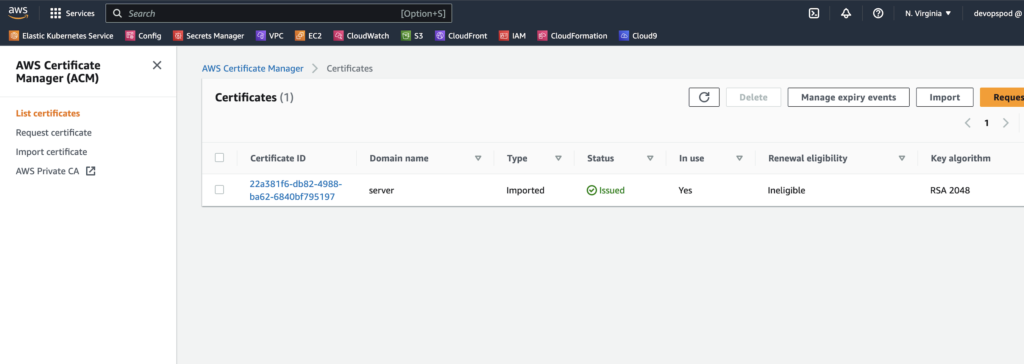This screenshot has width=1024, height=364.
Task: Open the help question mark icon
Action: (x=878, y=13)
